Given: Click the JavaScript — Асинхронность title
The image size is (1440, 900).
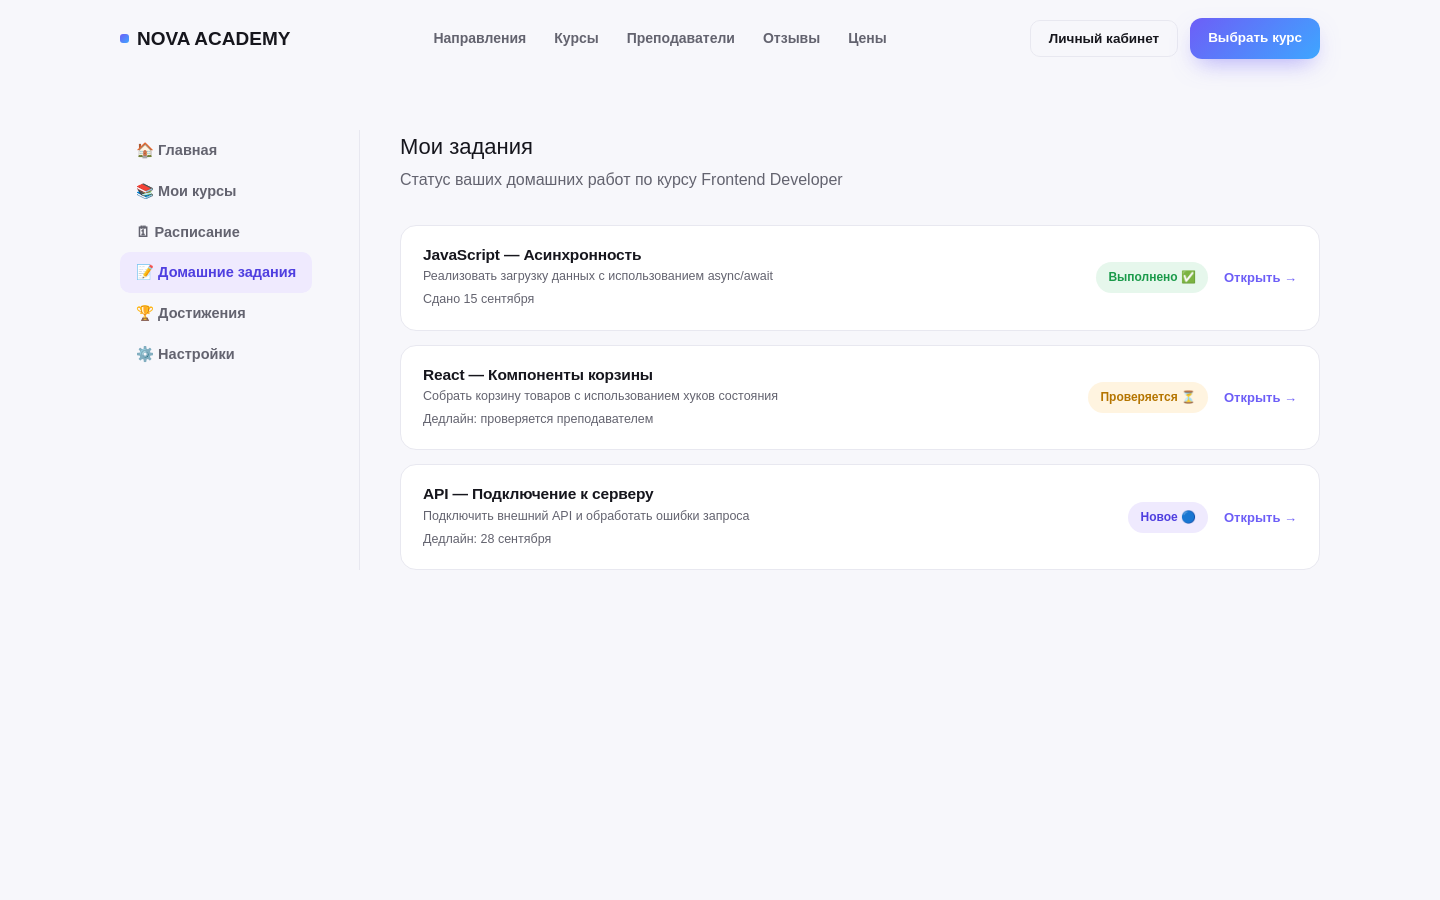Looking at the screenshot, I should [x=532, y=255].
